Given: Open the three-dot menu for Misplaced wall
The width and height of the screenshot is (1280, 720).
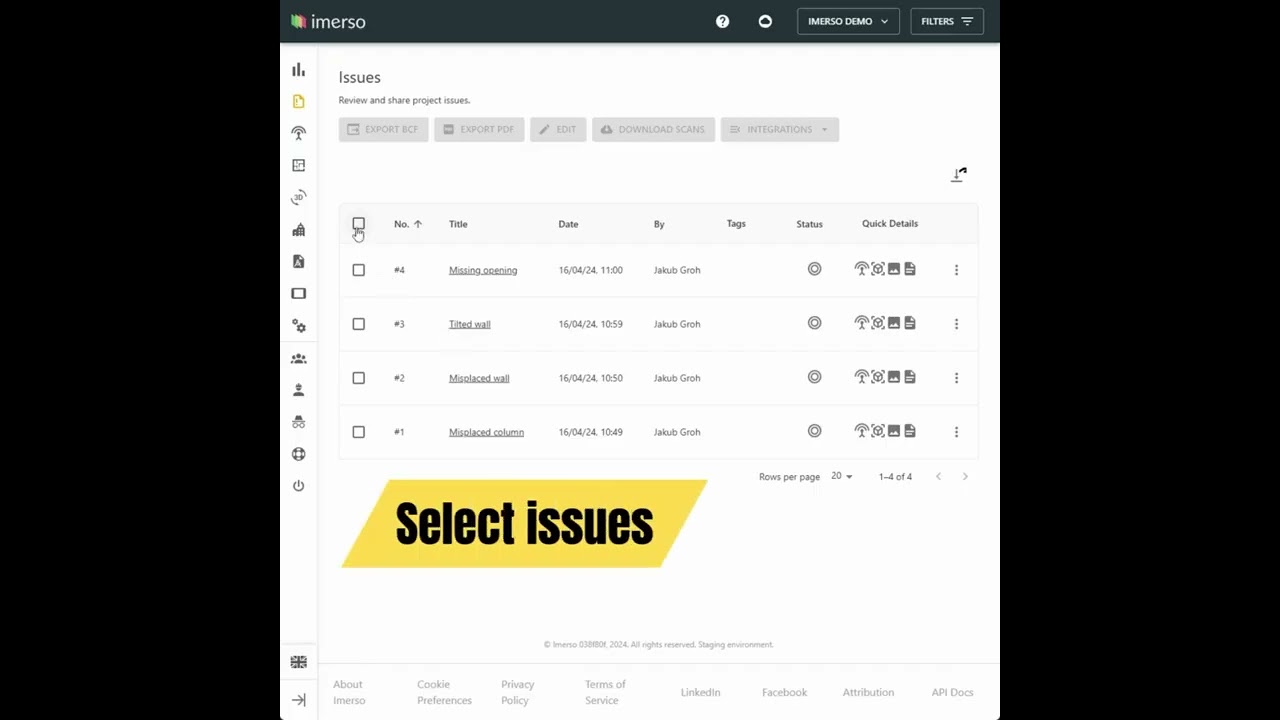Looking at the screenshot, I should pos(956,378).
